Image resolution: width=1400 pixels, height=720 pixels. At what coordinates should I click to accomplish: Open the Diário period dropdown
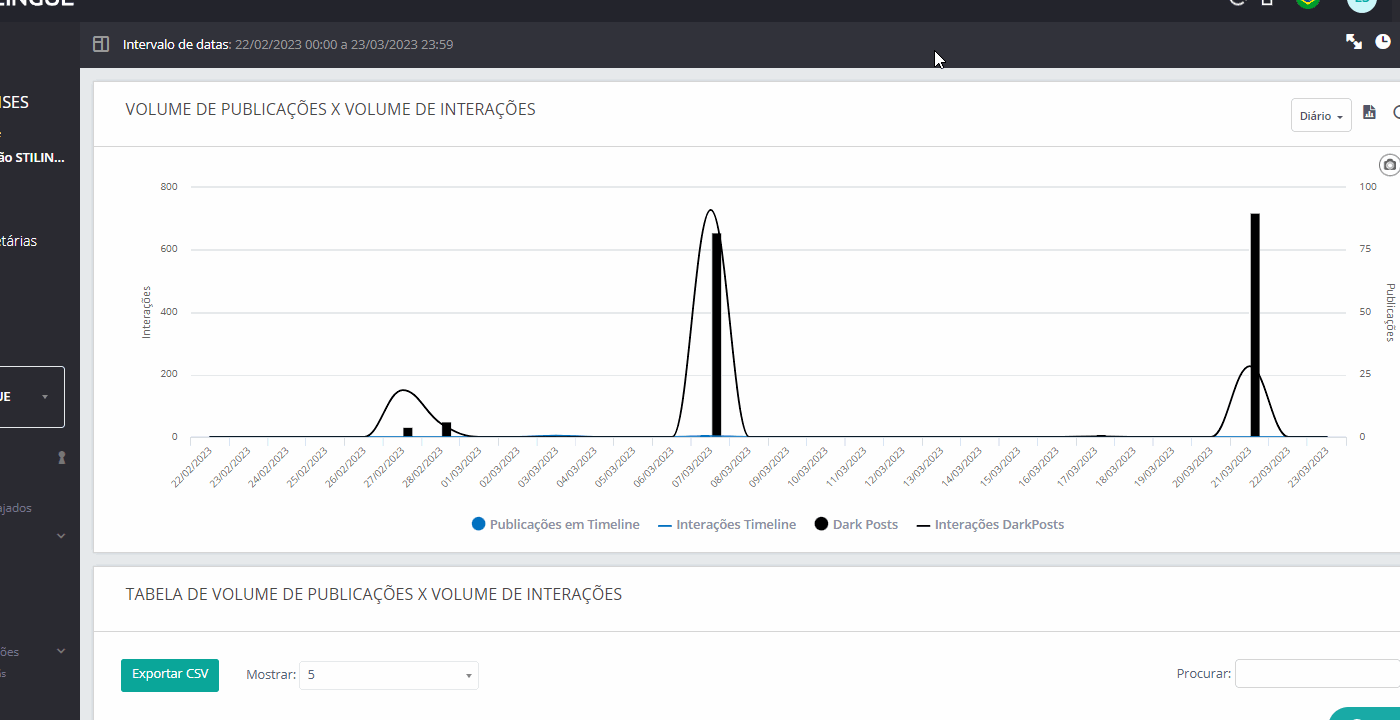(1320, 115)
